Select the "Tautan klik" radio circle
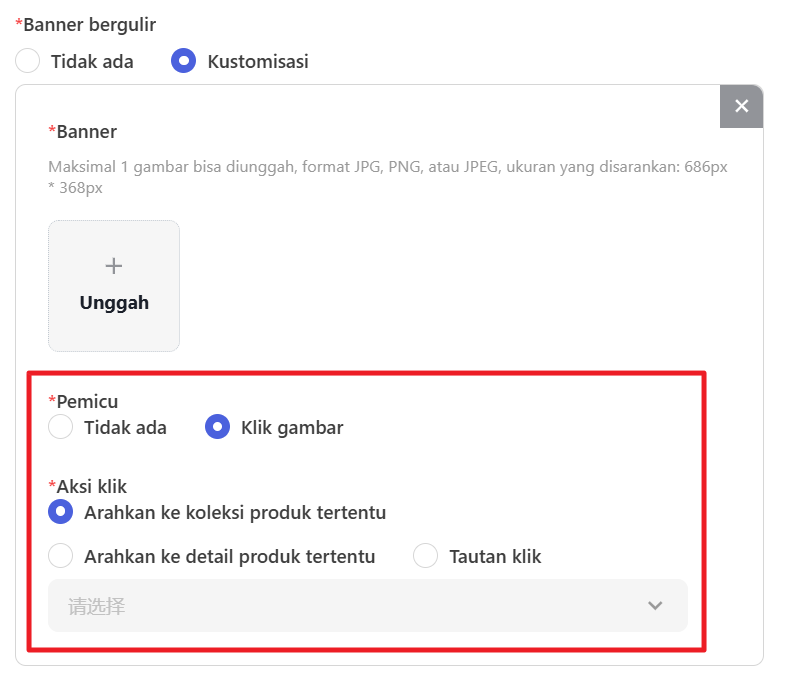 (x=426, y=556)
